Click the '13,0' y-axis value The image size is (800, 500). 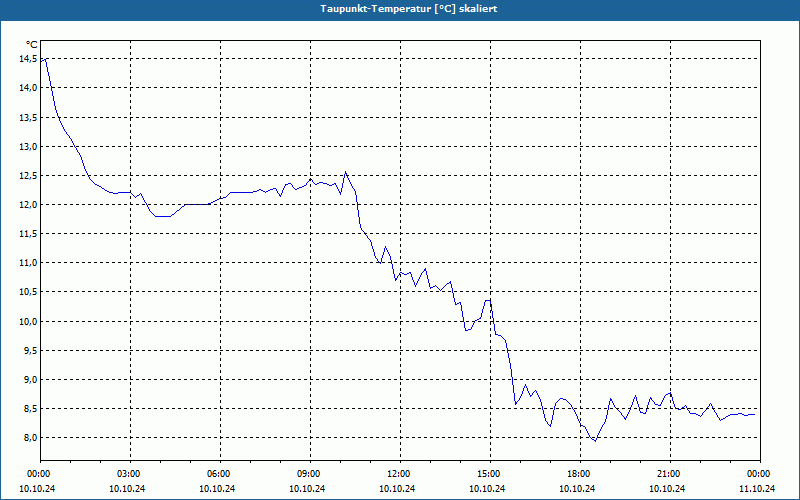click(28, 146)
